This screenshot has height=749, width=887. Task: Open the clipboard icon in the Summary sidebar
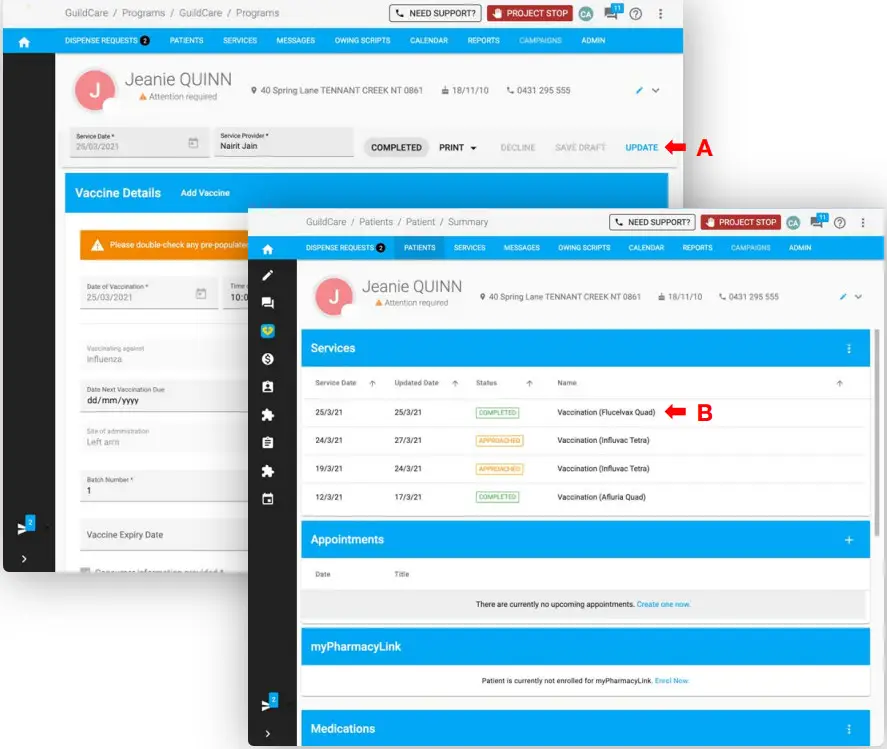(268, 442)
